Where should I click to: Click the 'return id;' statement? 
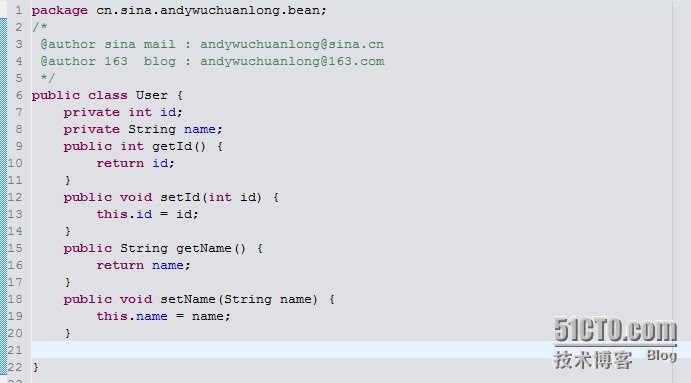coord(136,164)
